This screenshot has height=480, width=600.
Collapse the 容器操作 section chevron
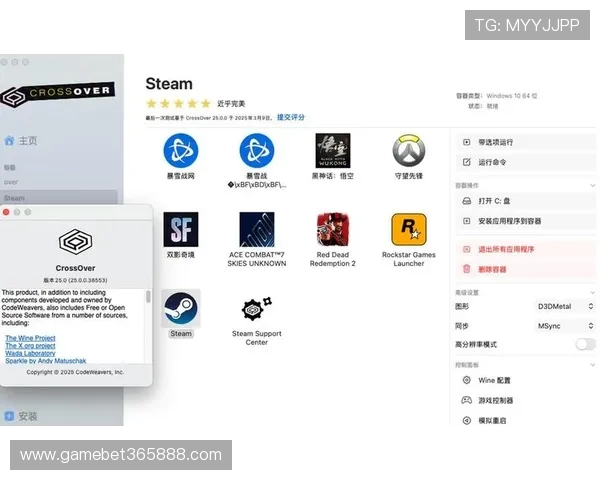pyautogui.click(x=592, y=186)
